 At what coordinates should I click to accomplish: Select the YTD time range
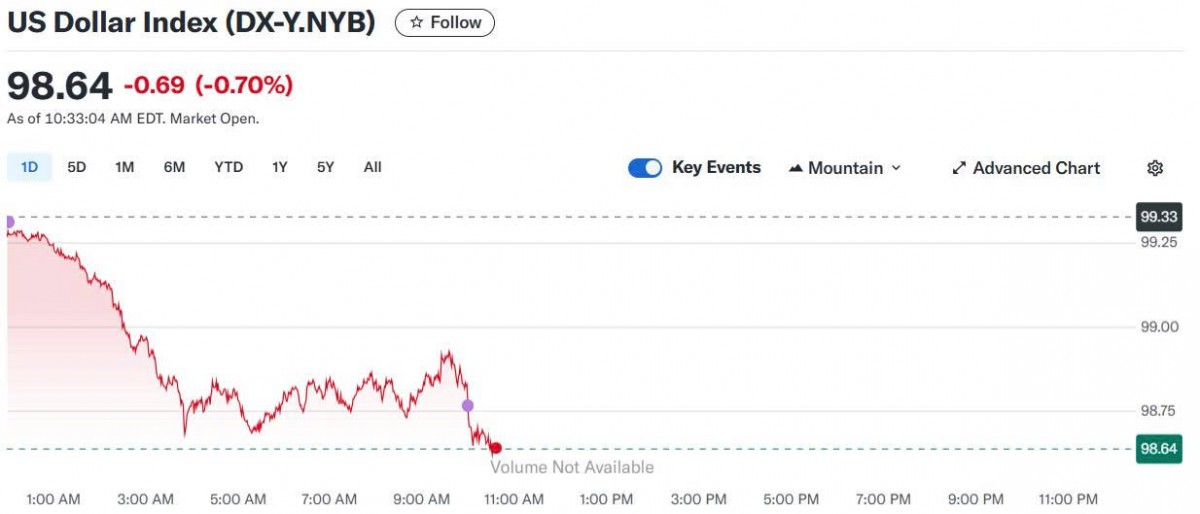[x=228, y=167]
